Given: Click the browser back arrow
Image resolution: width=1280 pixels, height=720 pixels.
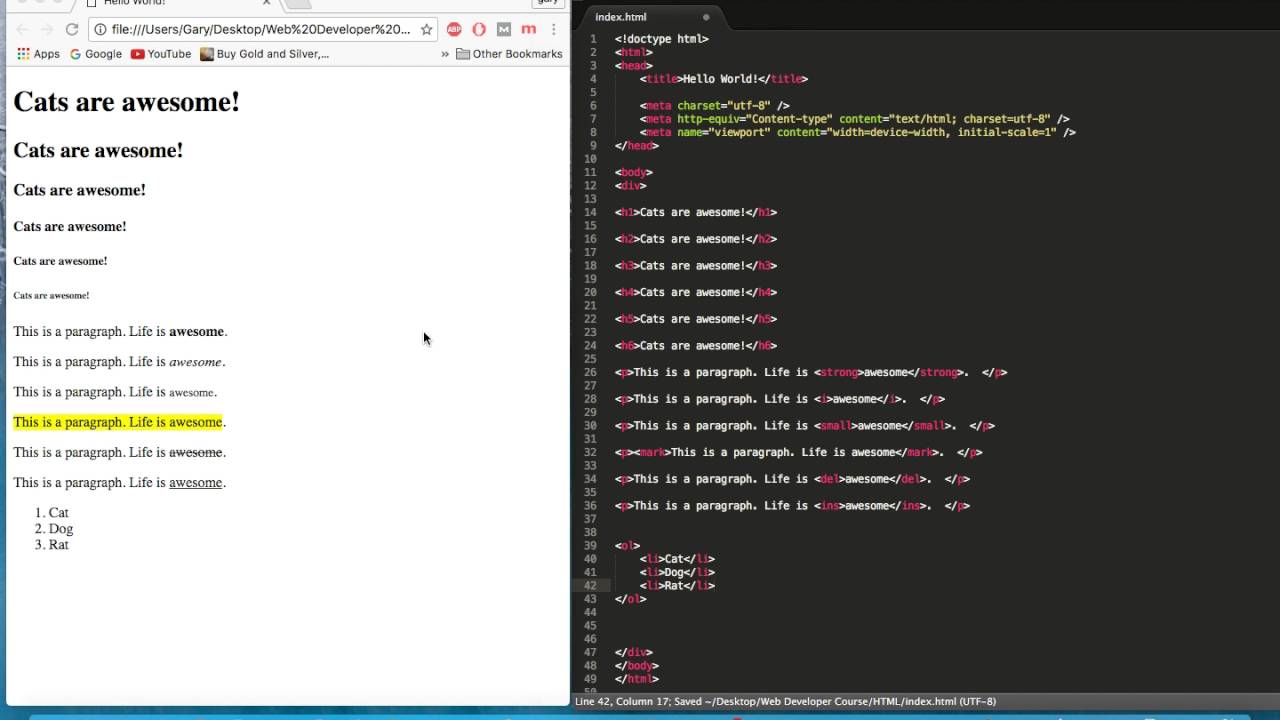Looking at the screenshot, I should point(22,30).
